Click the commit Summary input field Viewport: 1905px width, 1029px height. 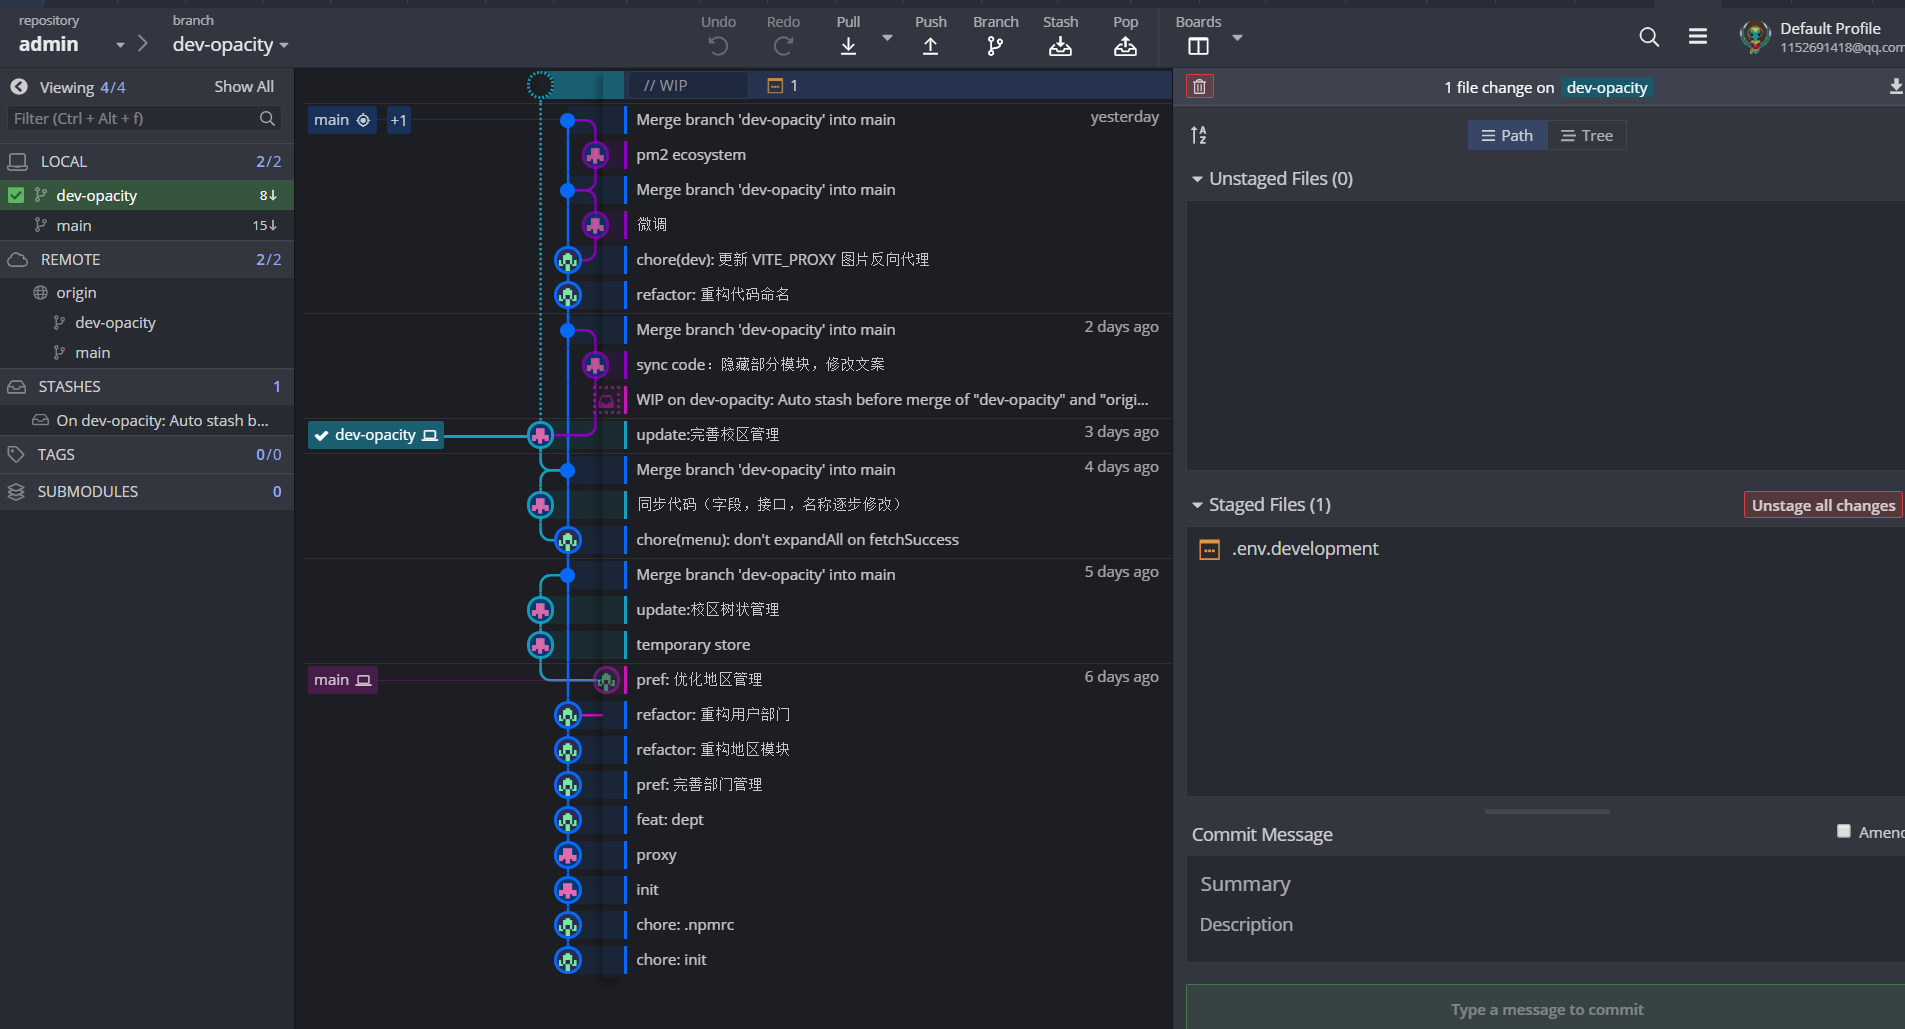[x=1546, y=884]
